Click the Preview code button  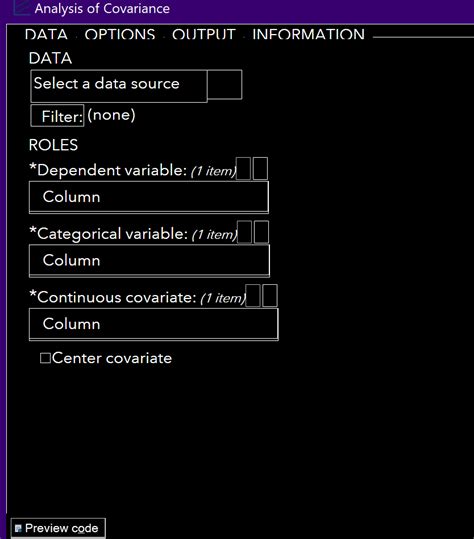[x=58, y=528]
